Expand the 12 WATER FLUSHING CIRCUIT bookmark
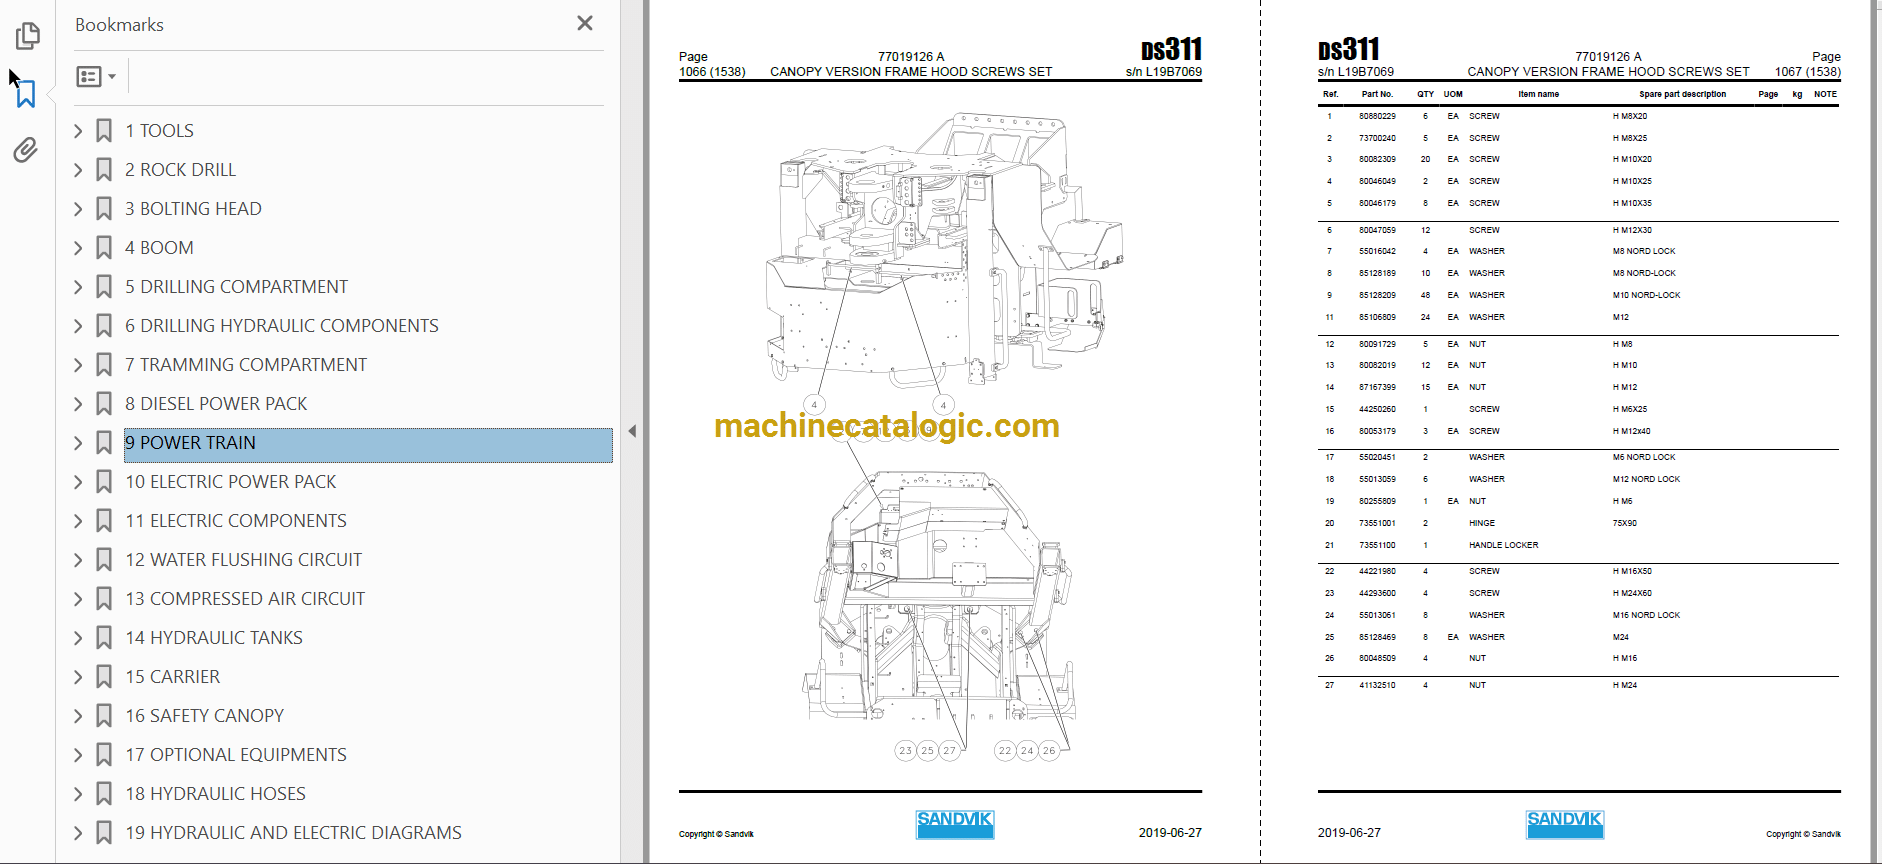Image resolution: width=1882 pixels, height=864 pixels. tap(78, 560)
